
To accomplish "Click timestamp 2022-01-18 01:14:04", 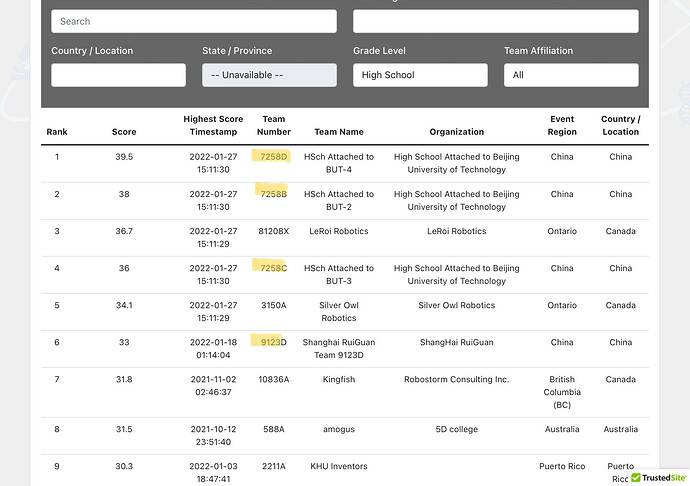I will [213, 348].
